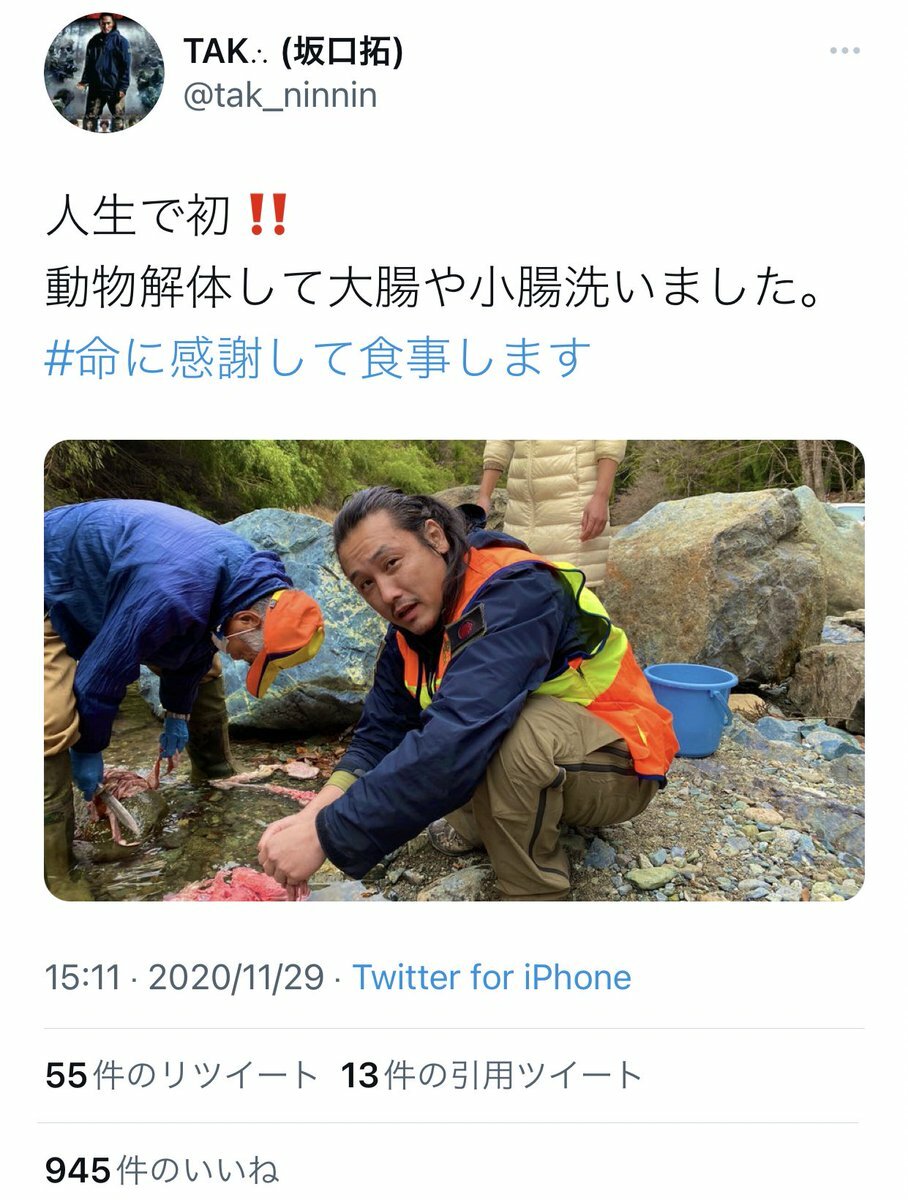View the 55件のリツイート list
This screenshot has height=1200, width=908.
tap(182, 1076)
